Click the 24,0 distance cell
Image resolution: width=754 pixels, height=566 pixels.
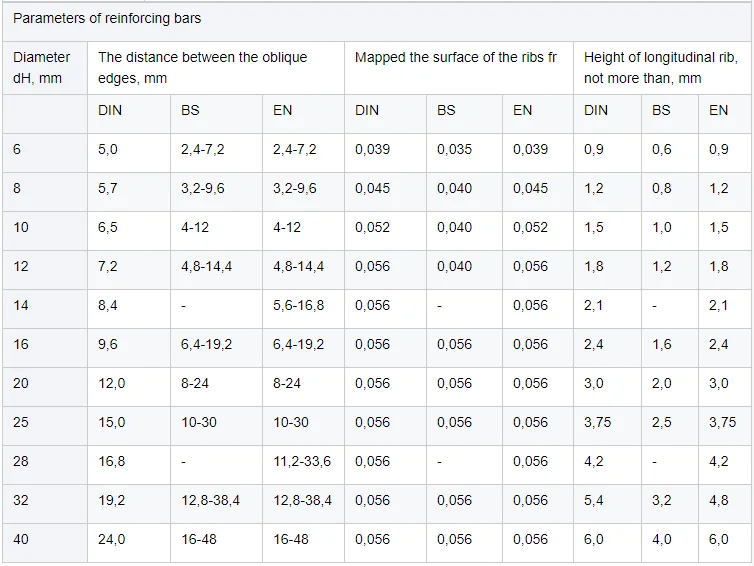click(x=112, y=539)
